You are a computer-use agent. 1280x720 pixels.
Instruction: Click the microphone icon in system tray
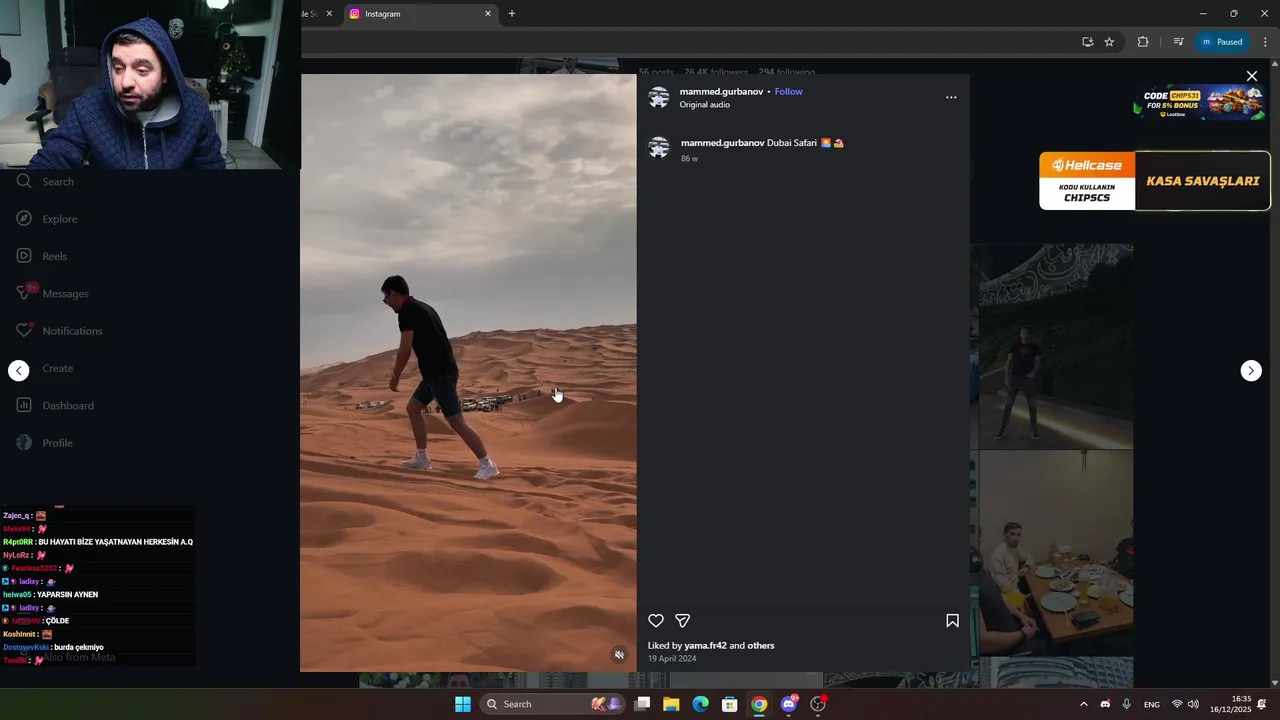(1127, 704)
